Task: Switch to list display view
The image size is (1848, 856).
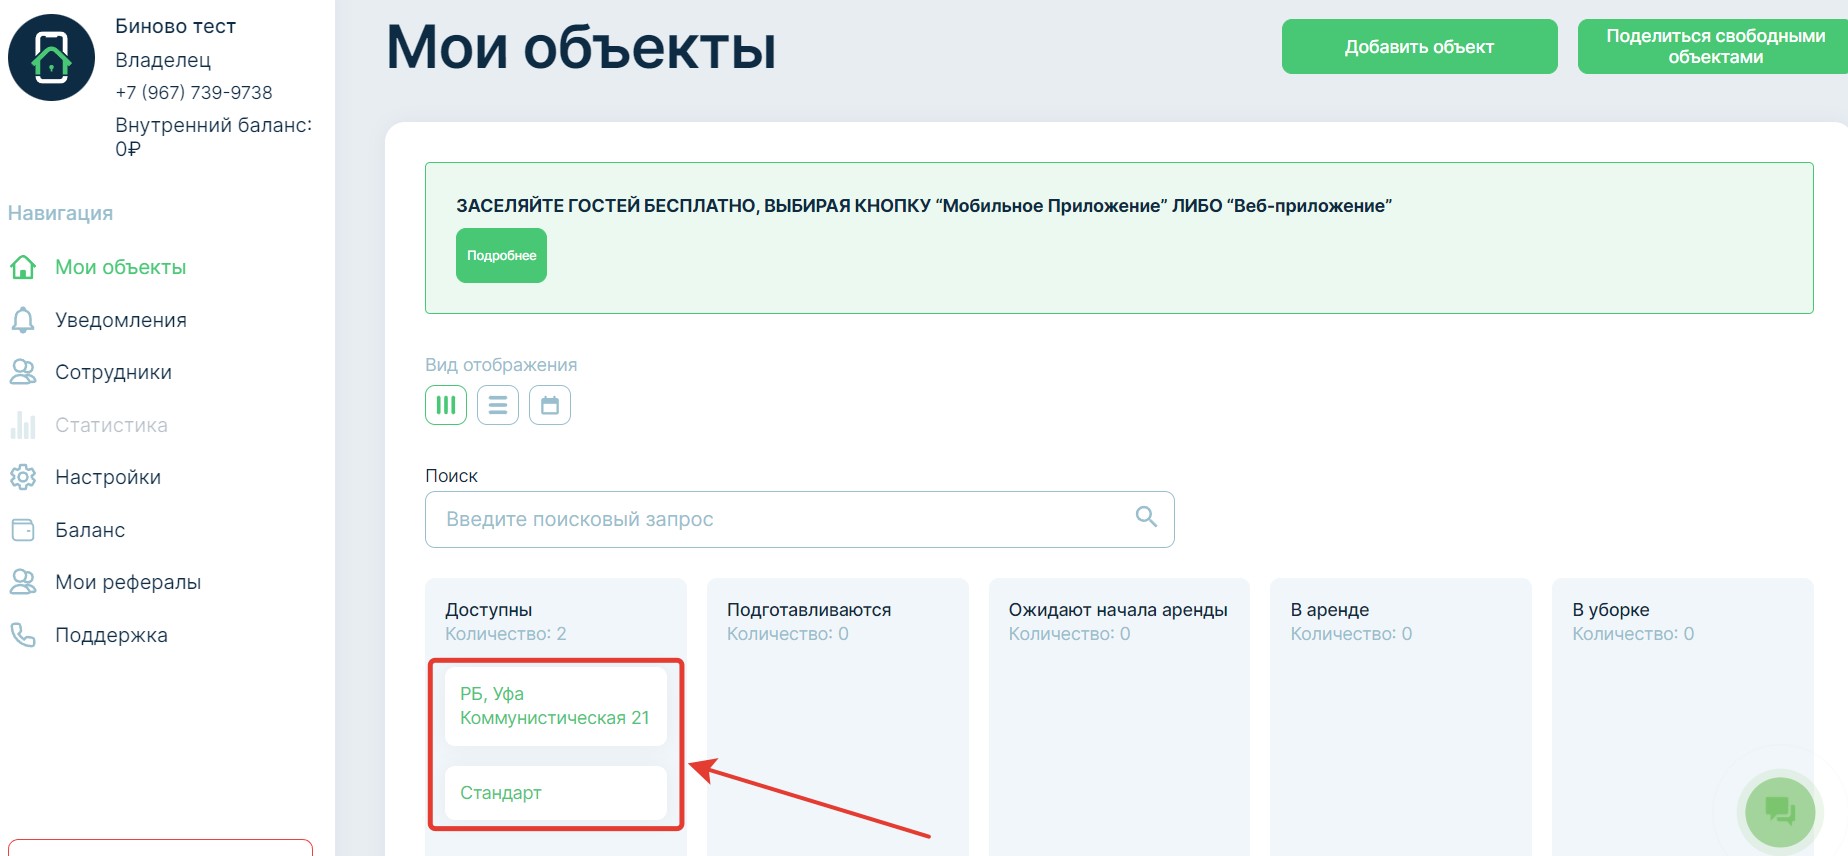Action: [x=498, y=405]
